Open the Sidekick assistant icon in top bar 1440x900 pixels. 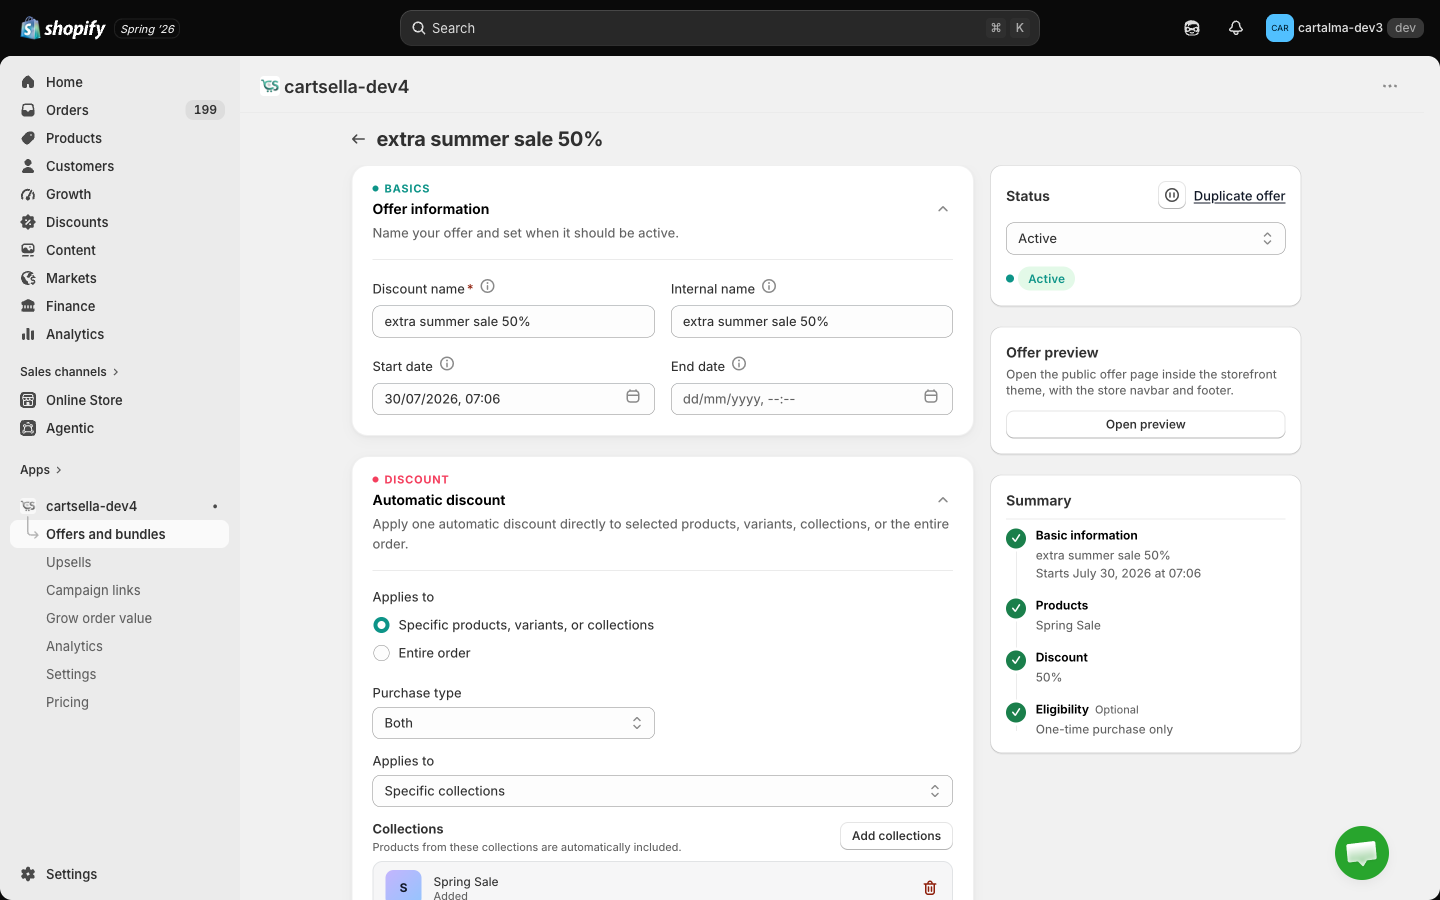coord(1192,28)
